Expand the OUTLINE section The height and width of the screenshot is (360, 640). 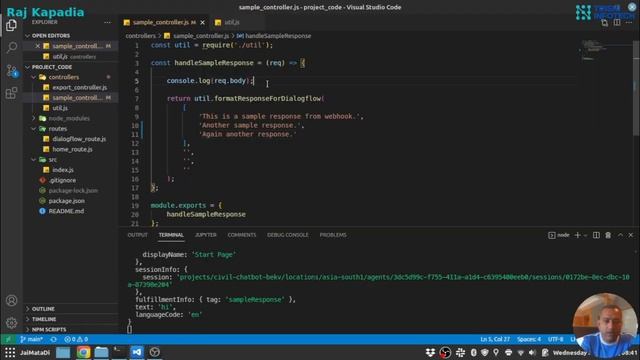(43, 309)
